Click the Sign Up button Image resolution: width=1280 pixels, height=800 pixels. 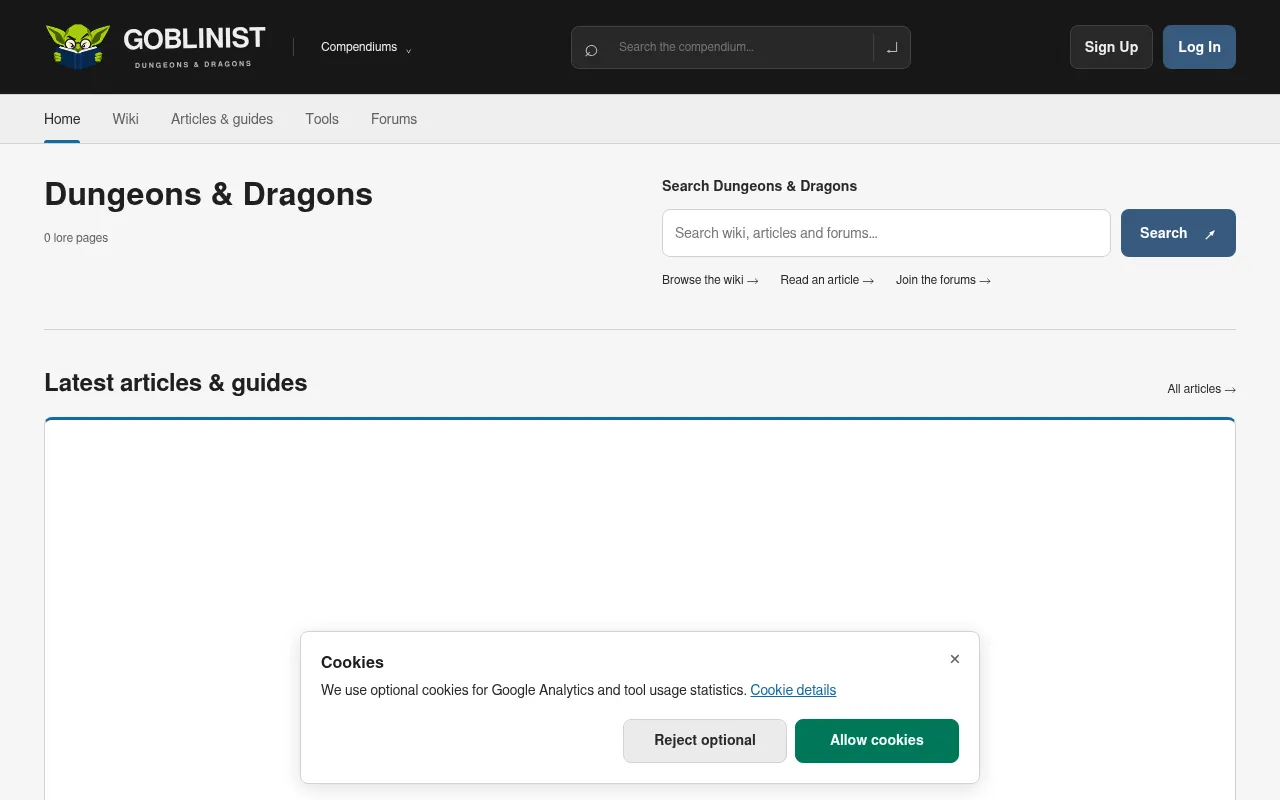click(1111, 47)
